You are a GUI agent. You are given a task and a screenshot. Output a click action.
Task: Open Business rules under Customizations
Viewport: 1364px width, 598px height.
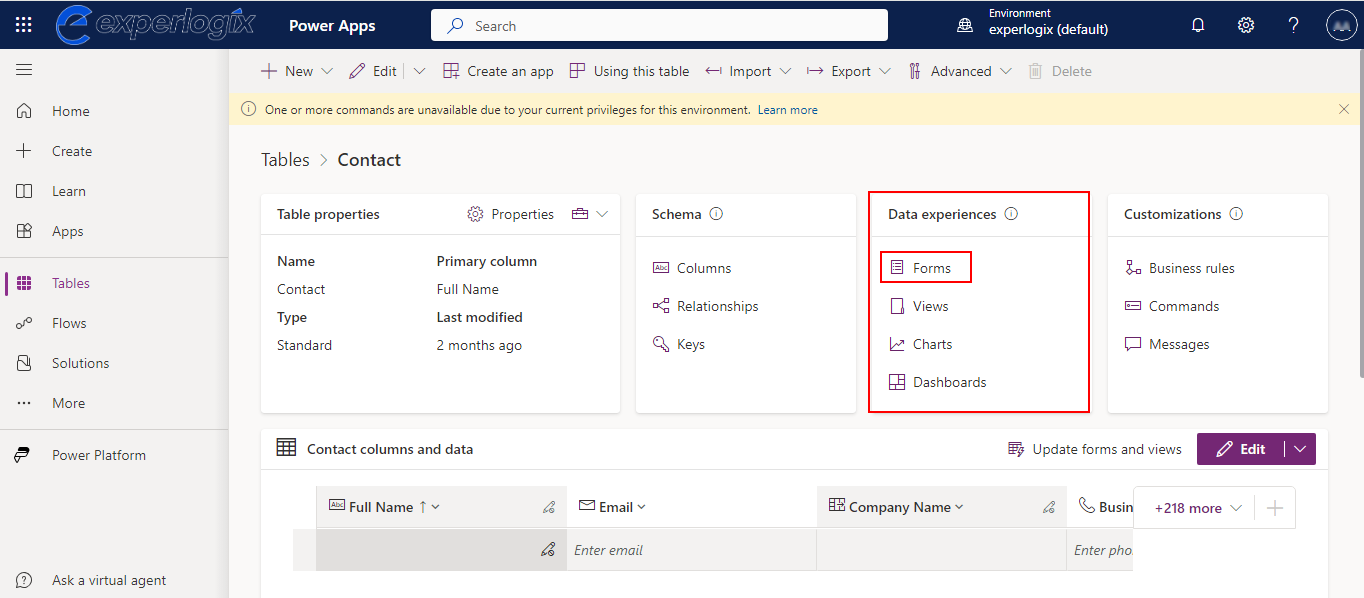pos(1179,268)
